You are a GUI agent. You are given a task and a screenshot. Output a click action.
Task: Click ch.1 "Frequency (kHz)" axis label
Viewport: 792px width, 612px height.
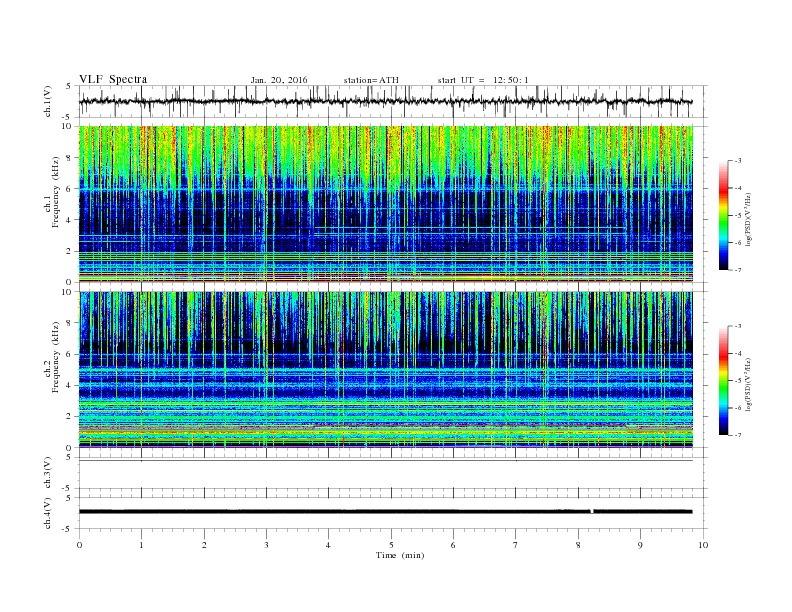tap(56, 193)
